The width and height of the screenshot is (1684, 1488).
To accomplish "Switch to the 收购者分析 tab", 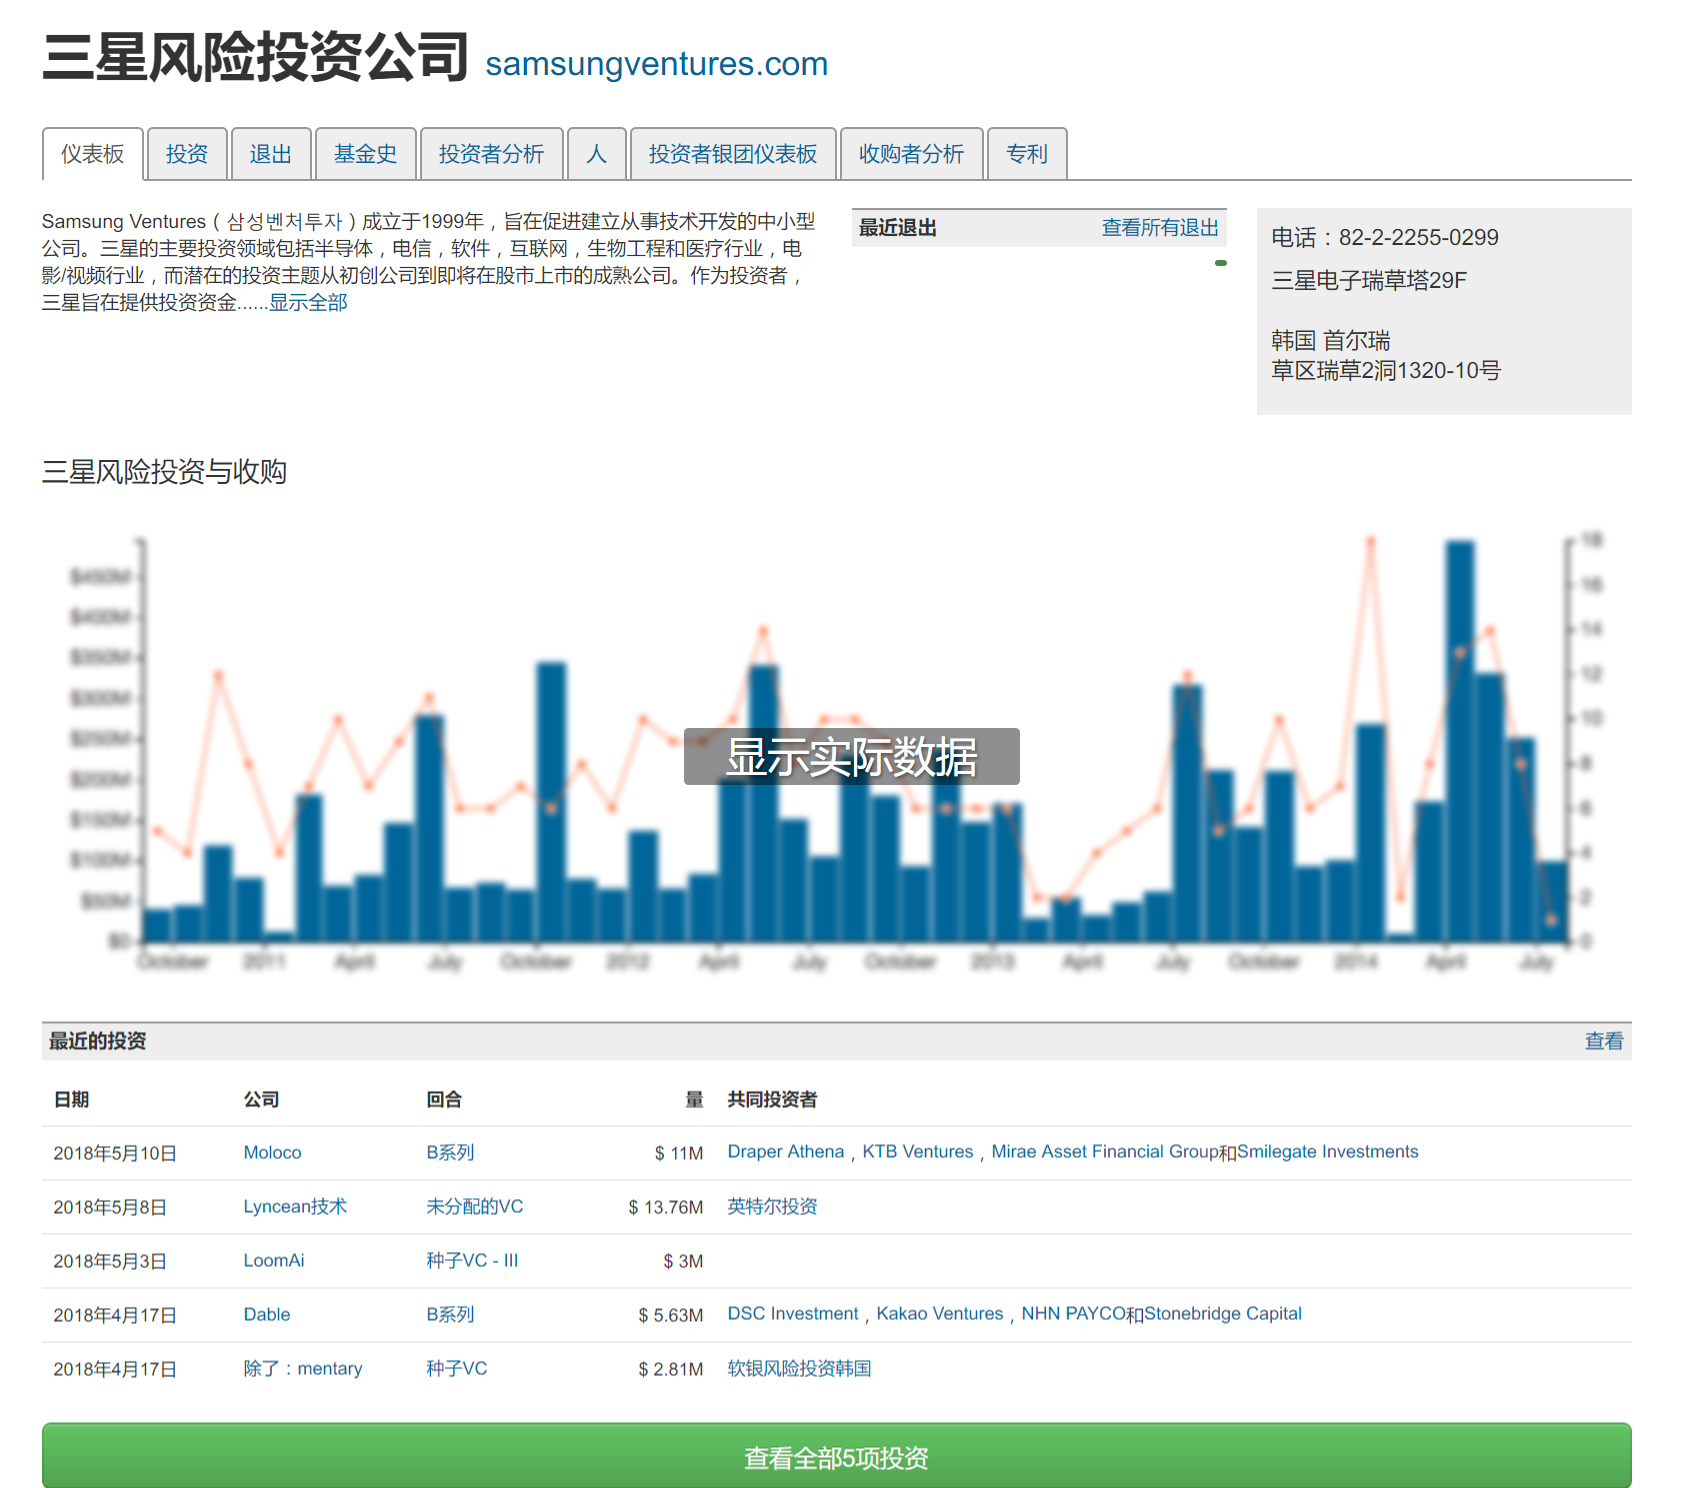I will coord(912,154).
